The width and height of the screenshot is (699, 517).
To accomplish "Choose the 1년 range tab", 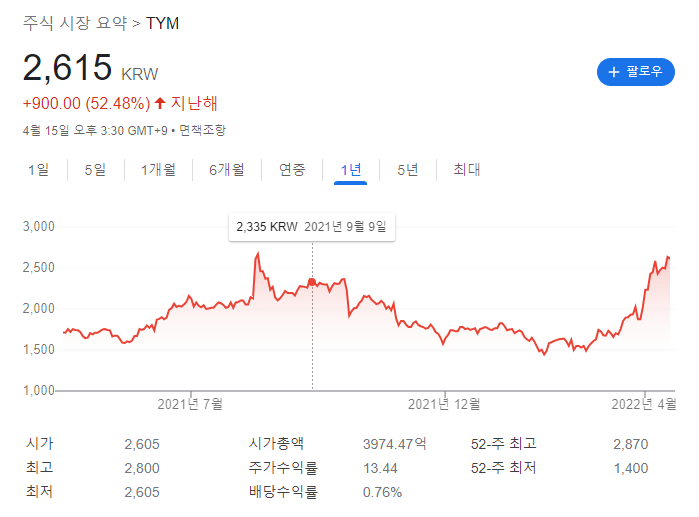I will (350, 170).
